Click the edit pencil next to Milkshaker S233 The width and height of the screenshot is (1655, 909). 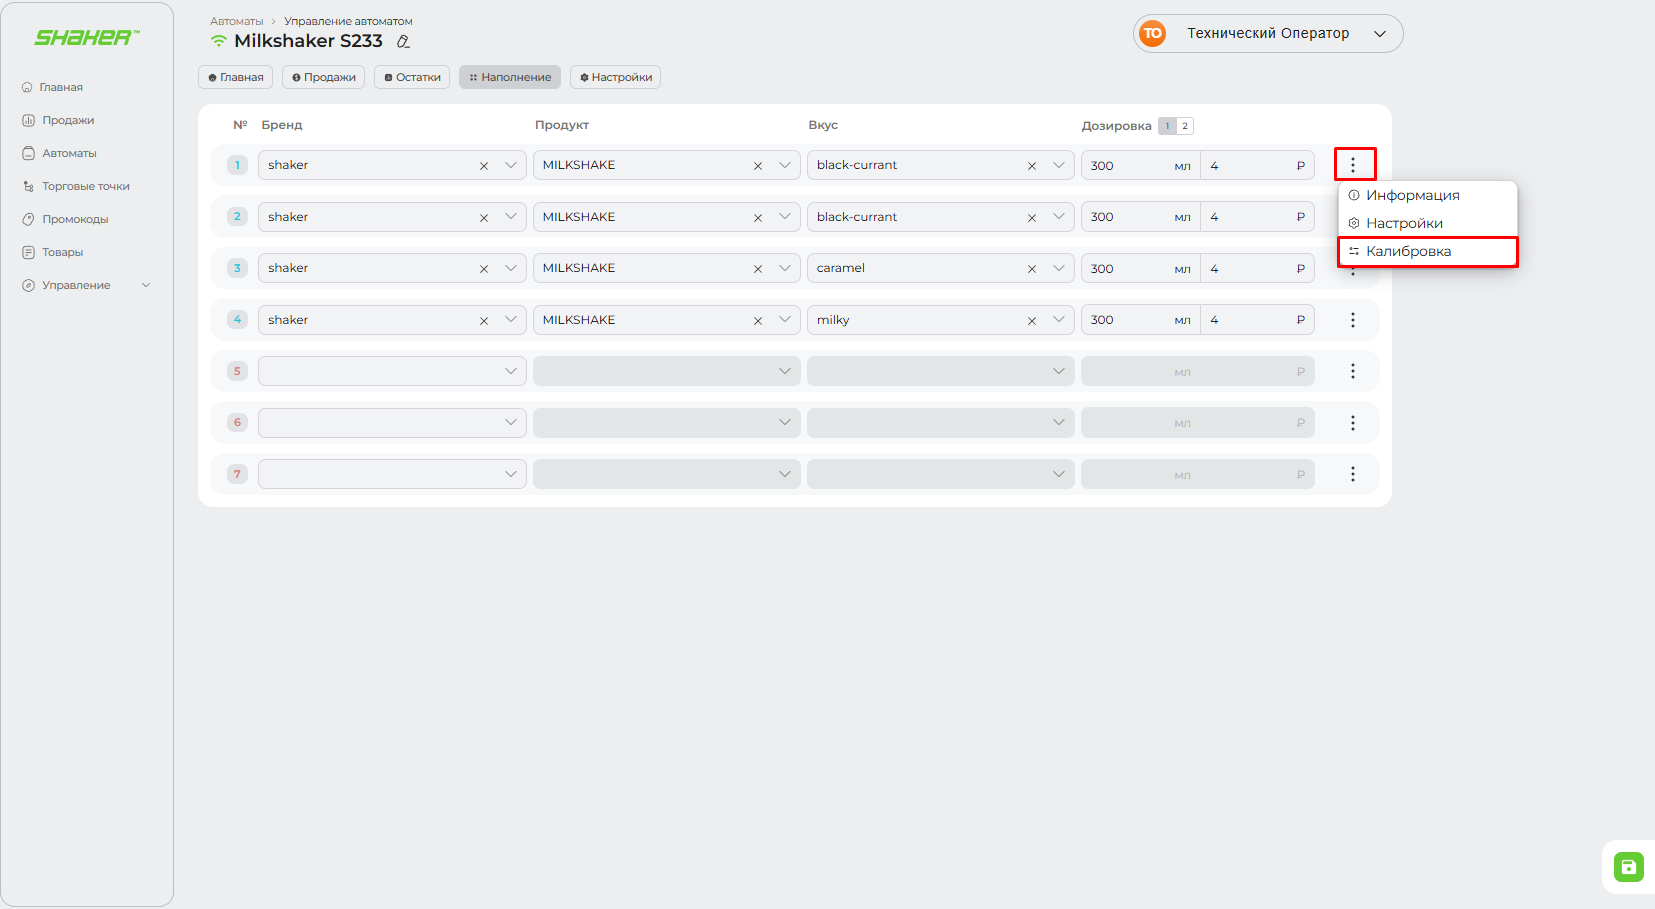click(x=403, y=42)
